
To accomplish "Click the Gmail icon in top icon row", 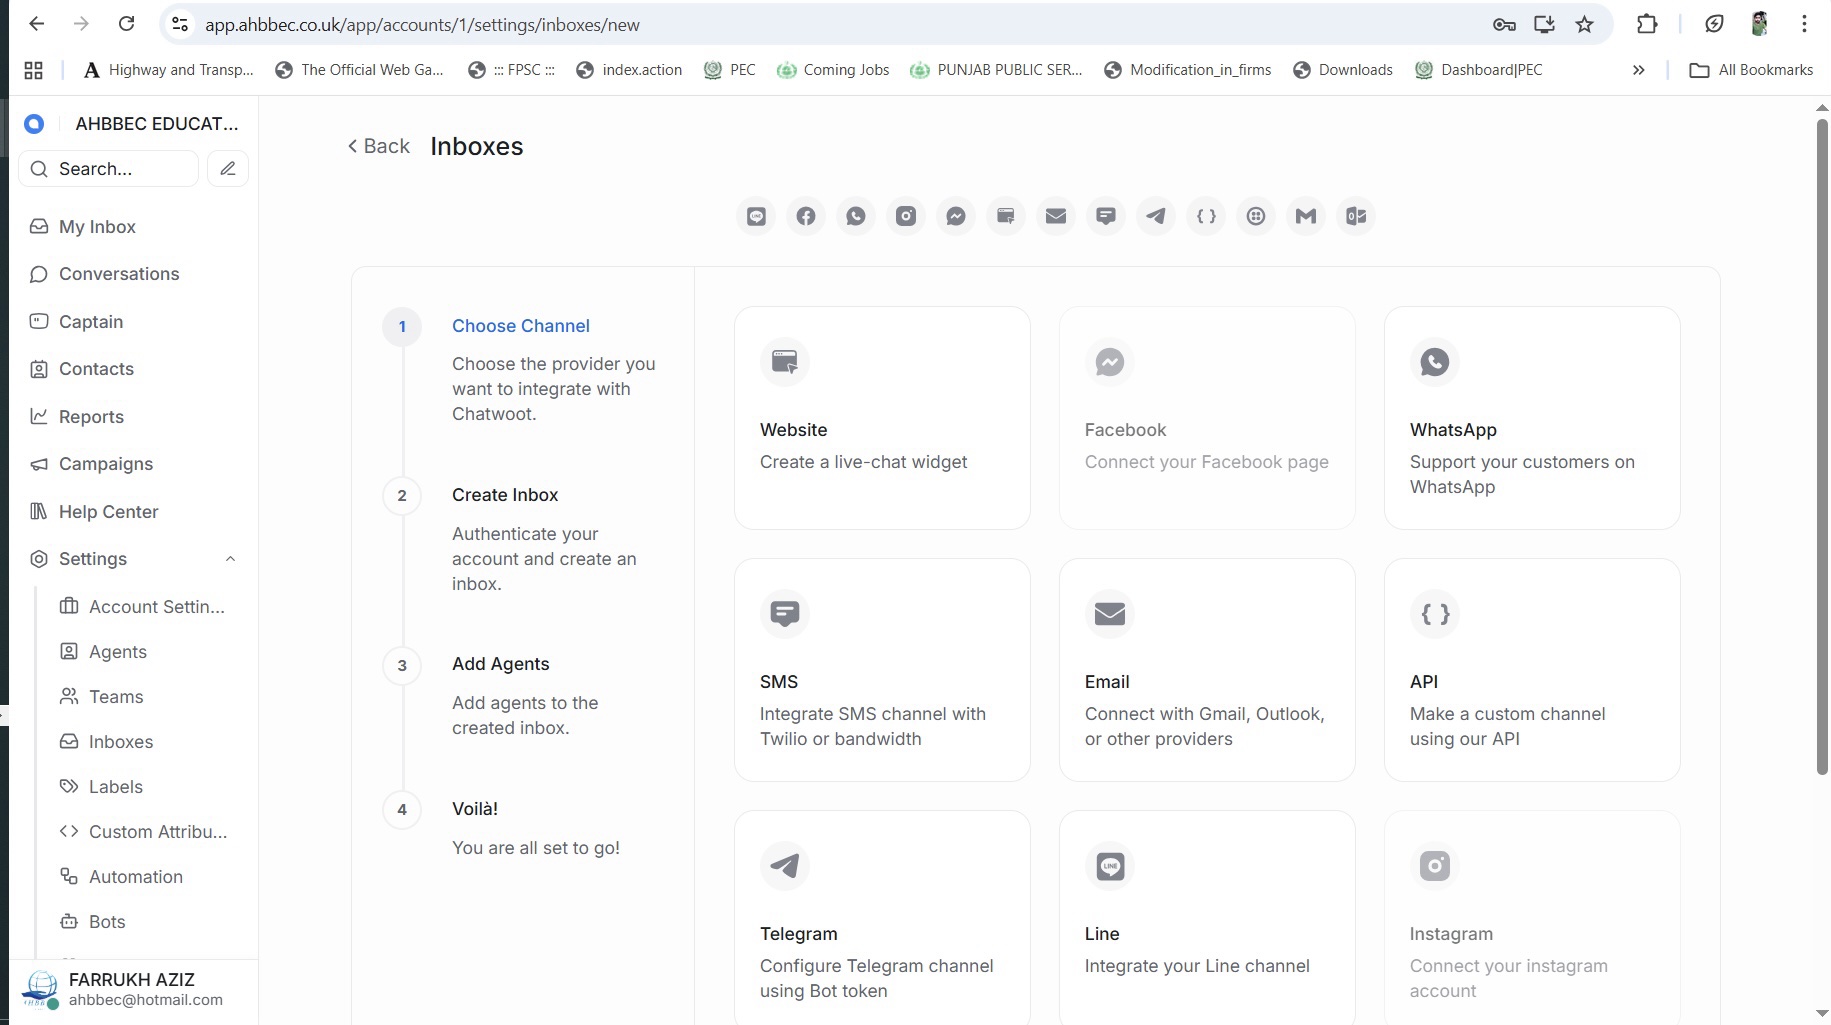I will tap(1306, 216).
